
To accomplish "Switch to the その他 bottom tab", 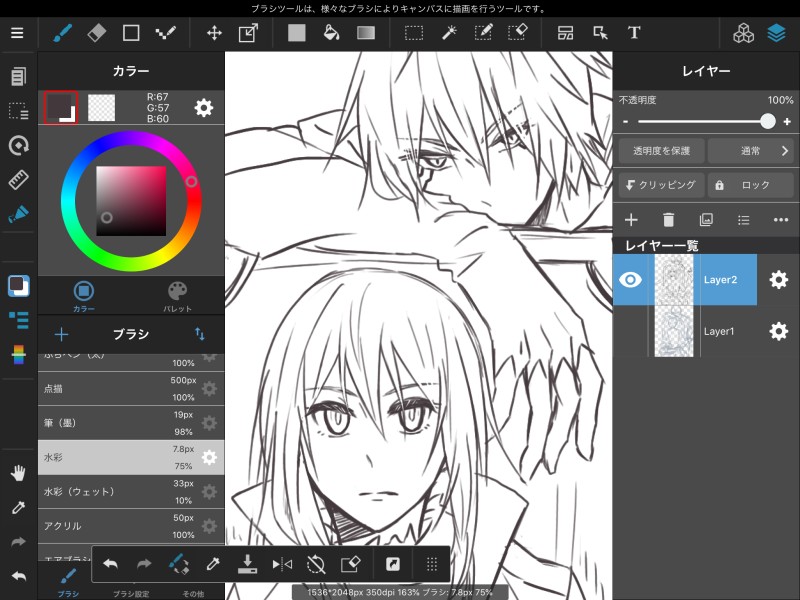I will pyautogui.click(x=193, y=594).
